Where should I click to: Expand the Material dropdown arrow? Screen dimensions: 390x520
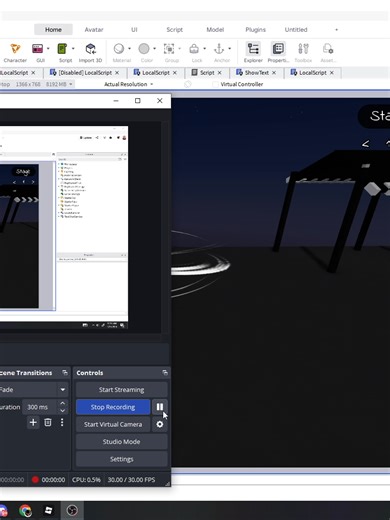[129, 49]
